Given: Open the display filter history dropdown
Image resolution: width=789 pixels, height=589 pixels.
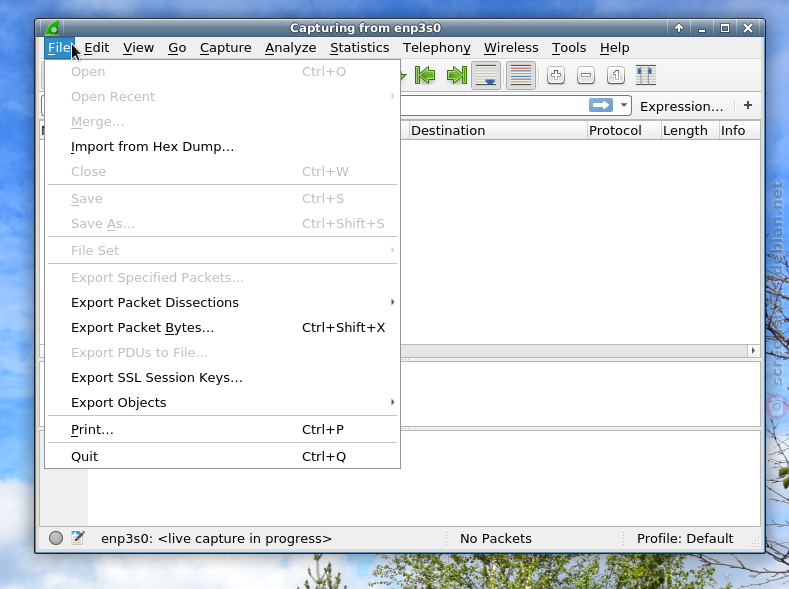Looking at the screenshot, I should coord(623,106).
